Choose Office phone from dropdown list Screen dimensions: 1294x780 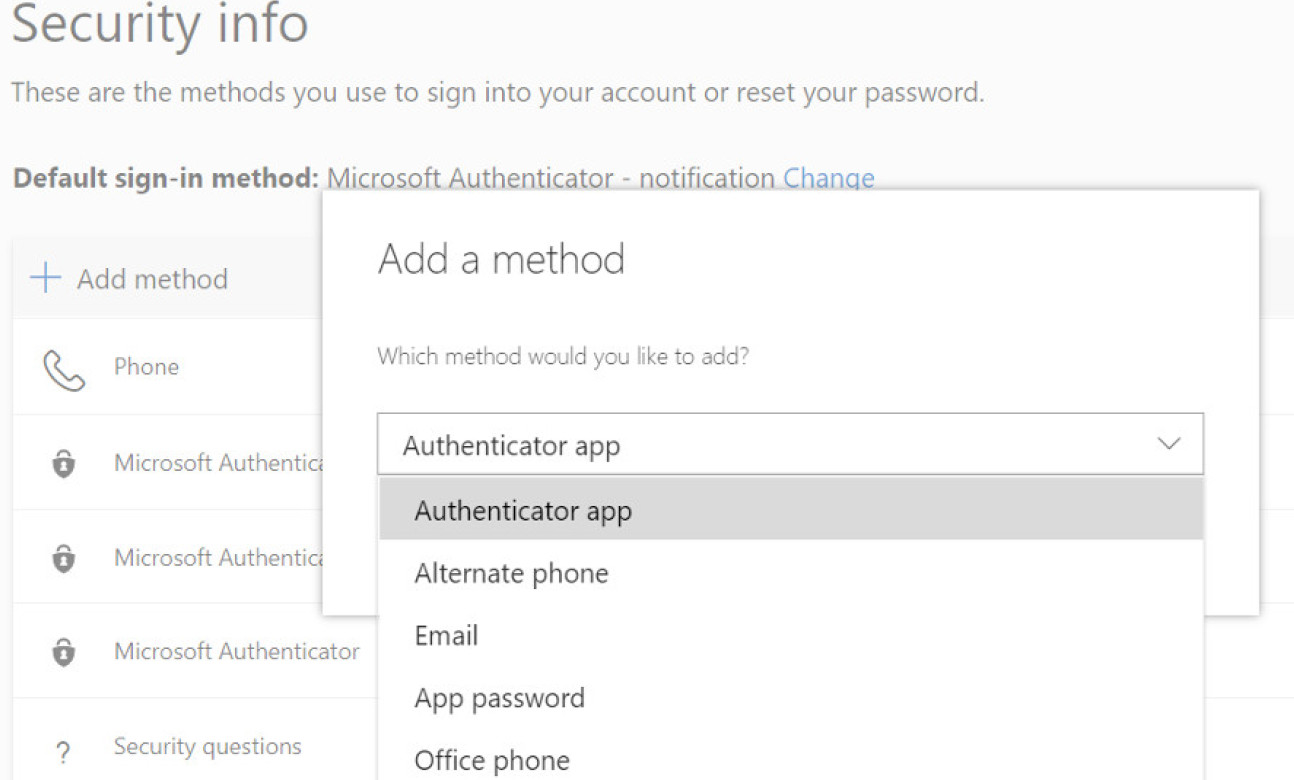coord(492,760)
